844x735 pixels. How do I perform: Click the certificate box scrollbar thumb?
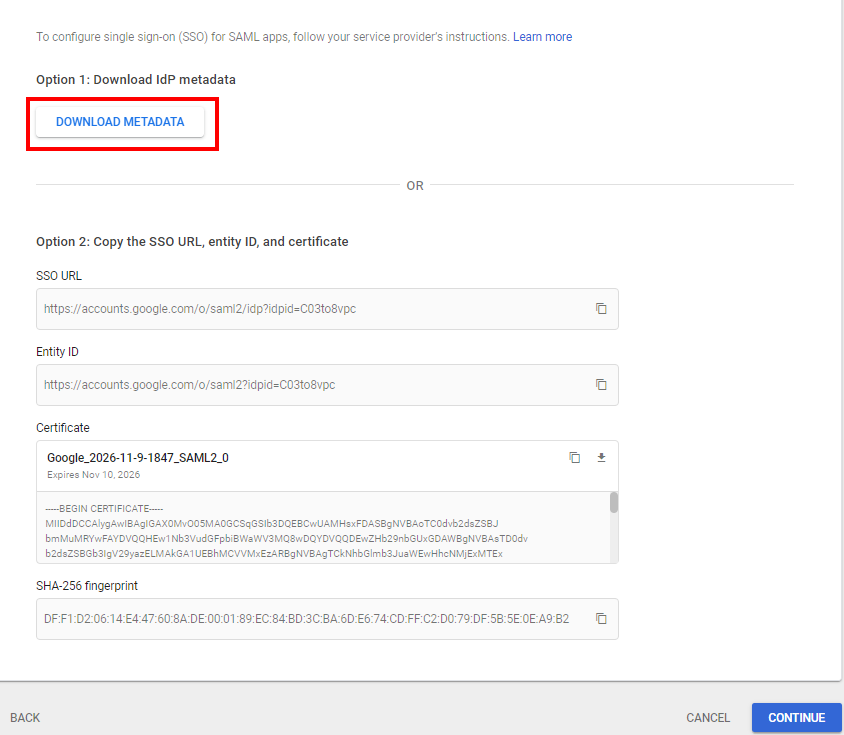click(x=613, y=502)
